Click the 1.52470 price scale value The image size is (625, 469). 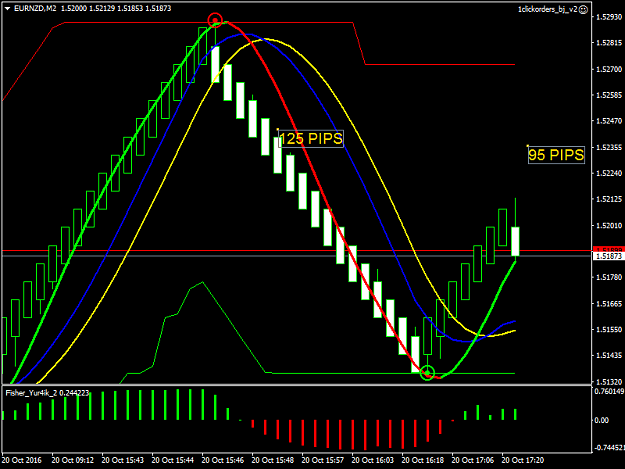tap(609, 121)
